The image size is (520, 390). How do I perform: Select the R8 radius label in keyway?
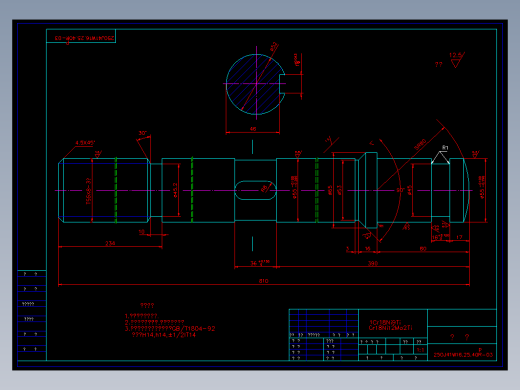(264, 189)
